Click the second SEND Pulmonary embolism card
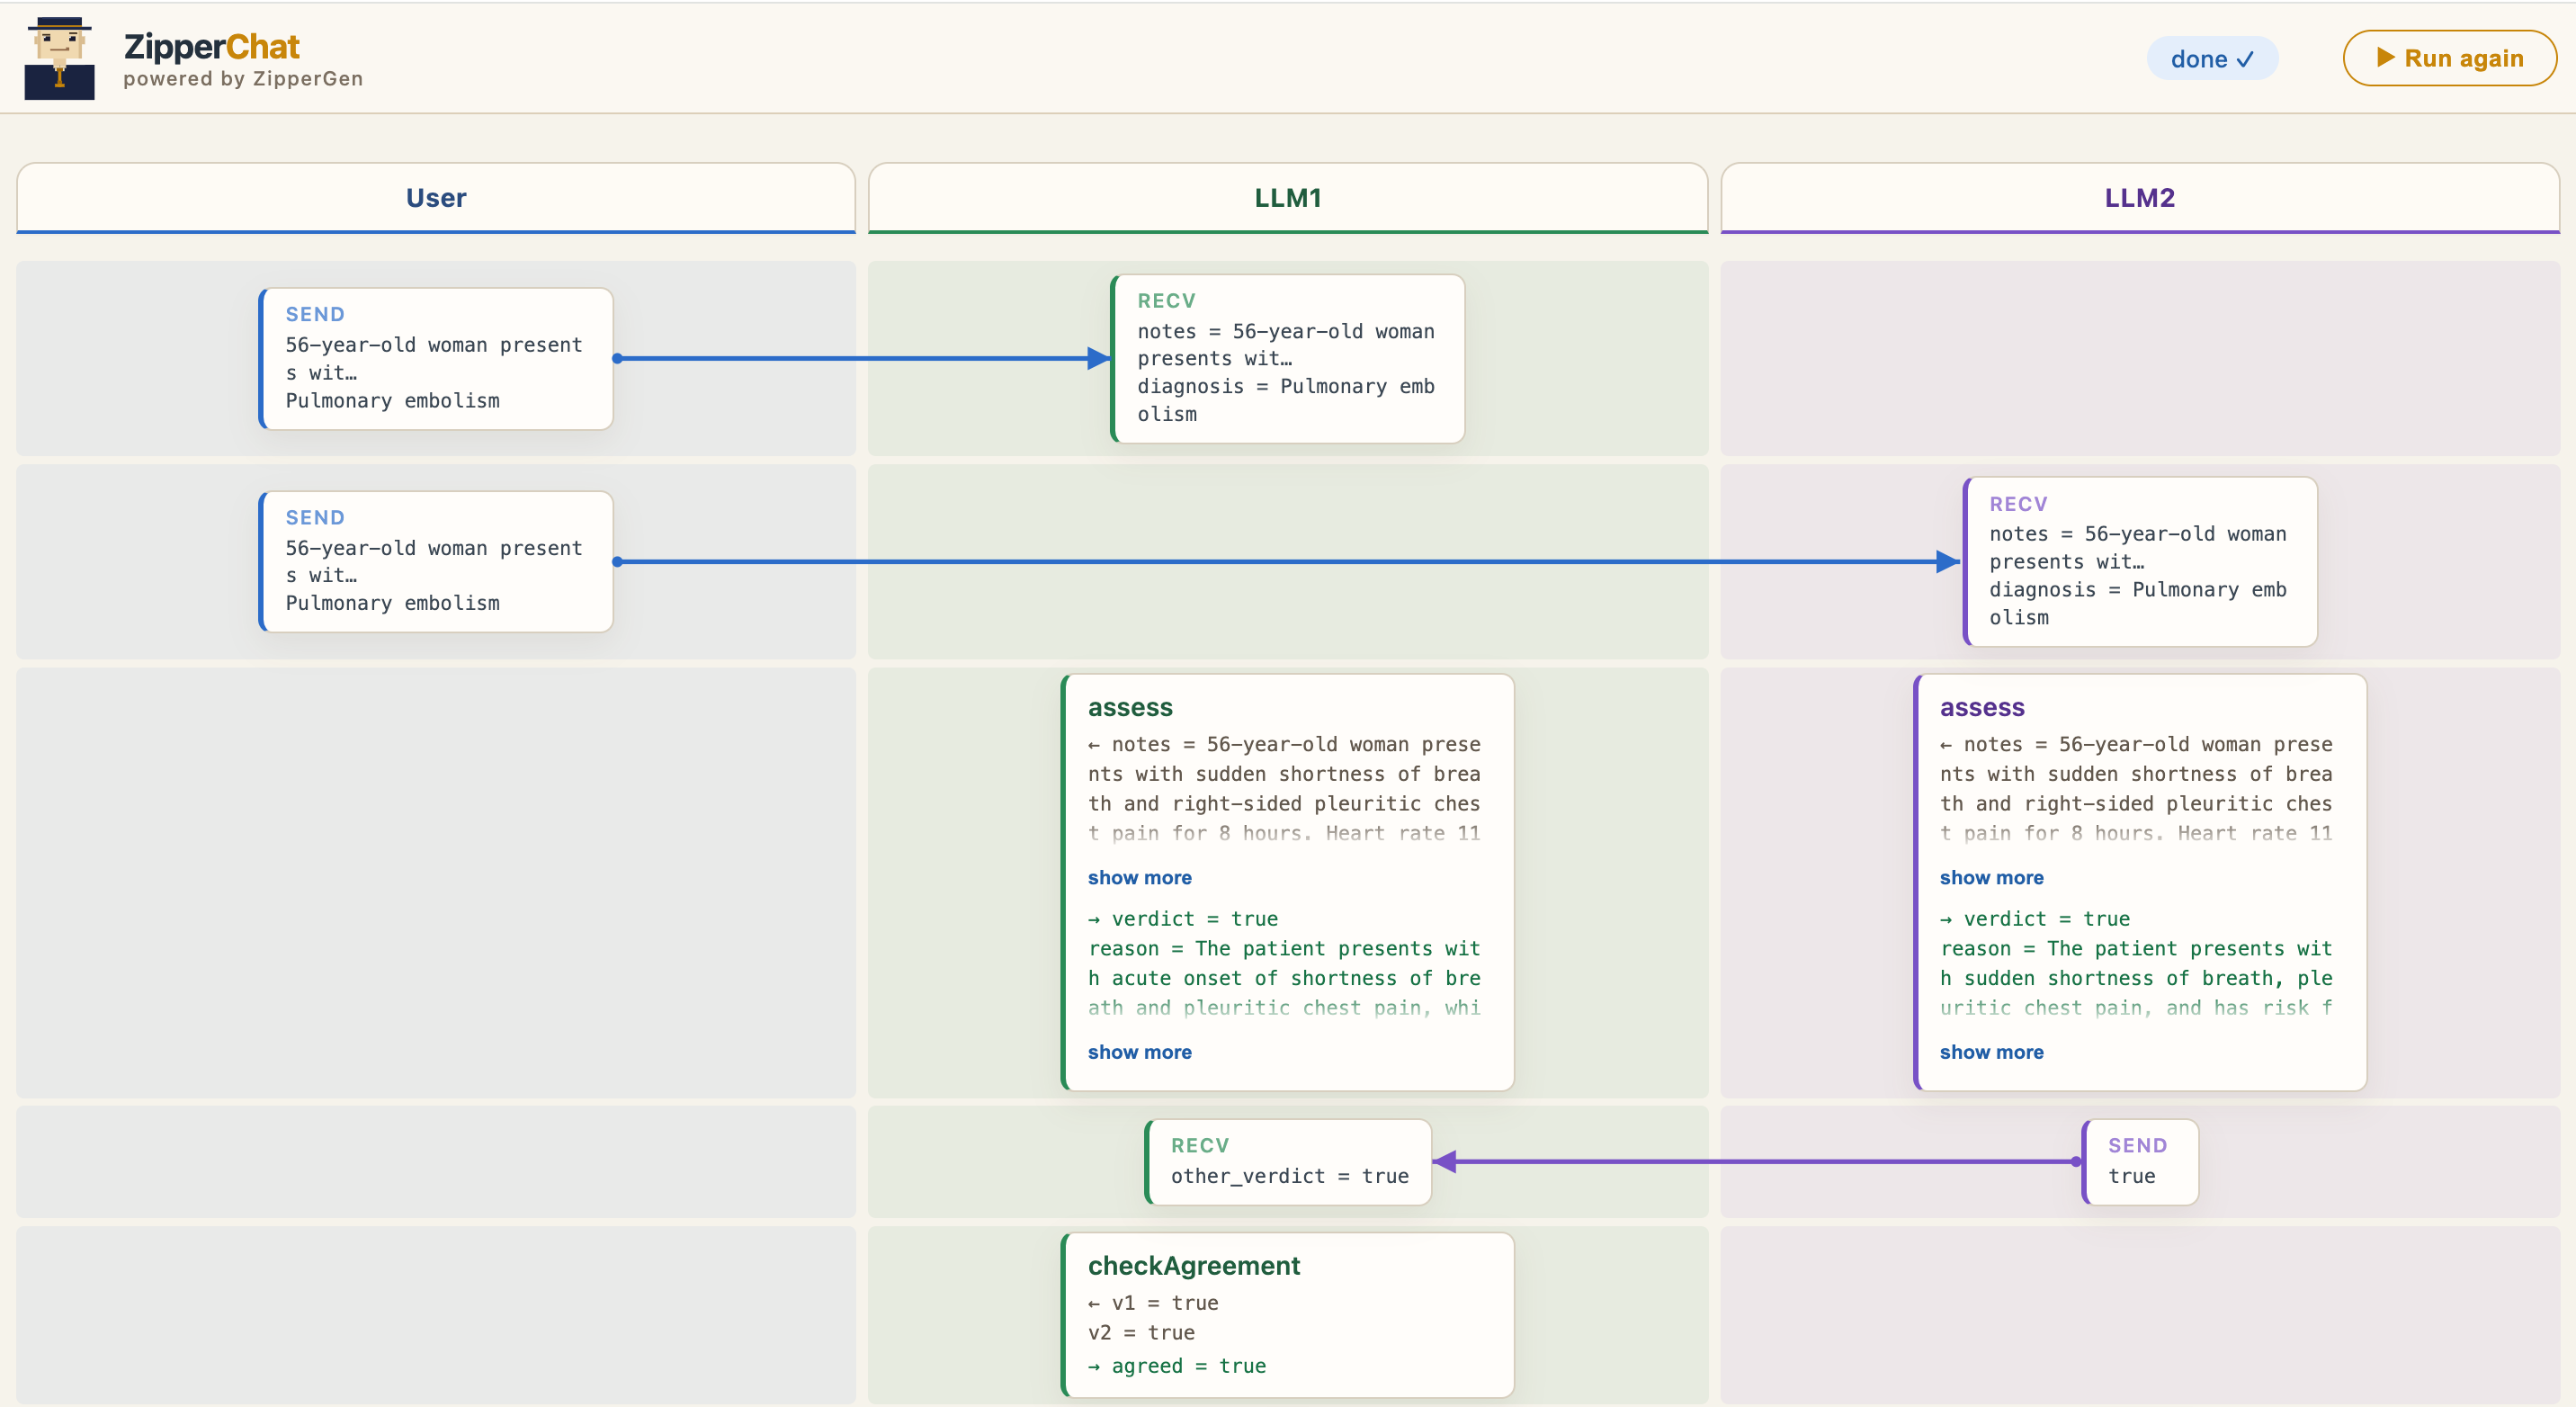2576x1407 pixels. point(435,562)
